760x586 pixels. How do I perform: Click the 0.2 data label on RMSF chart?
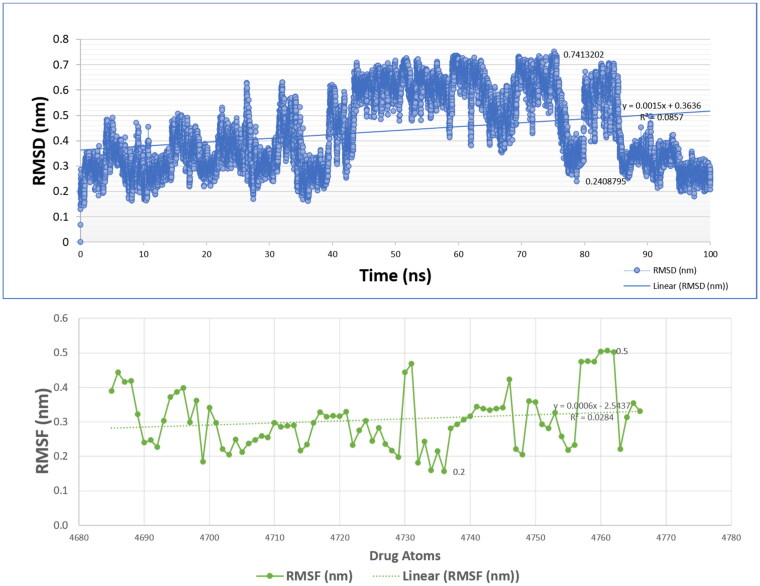pos(460,471)
